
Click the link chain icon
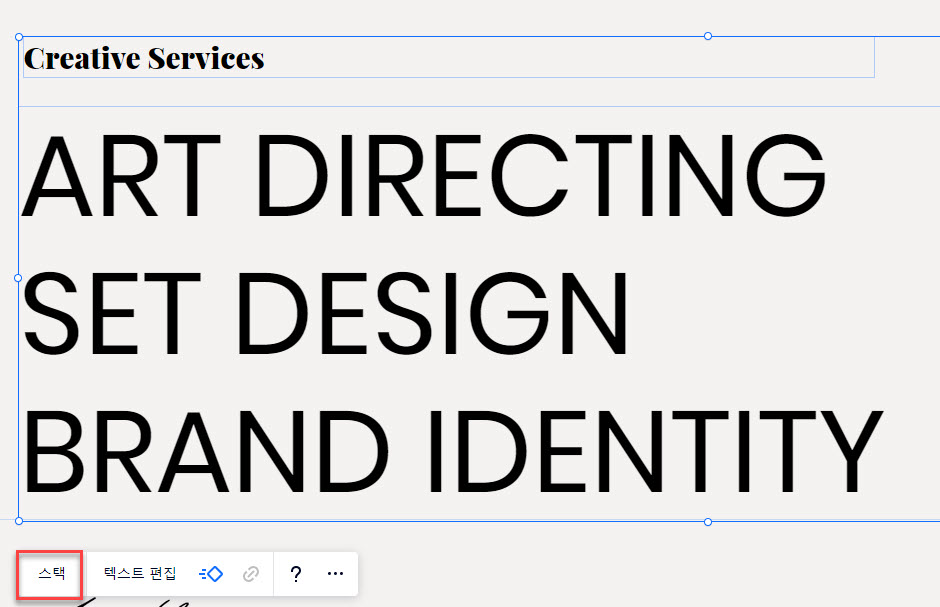251,574
